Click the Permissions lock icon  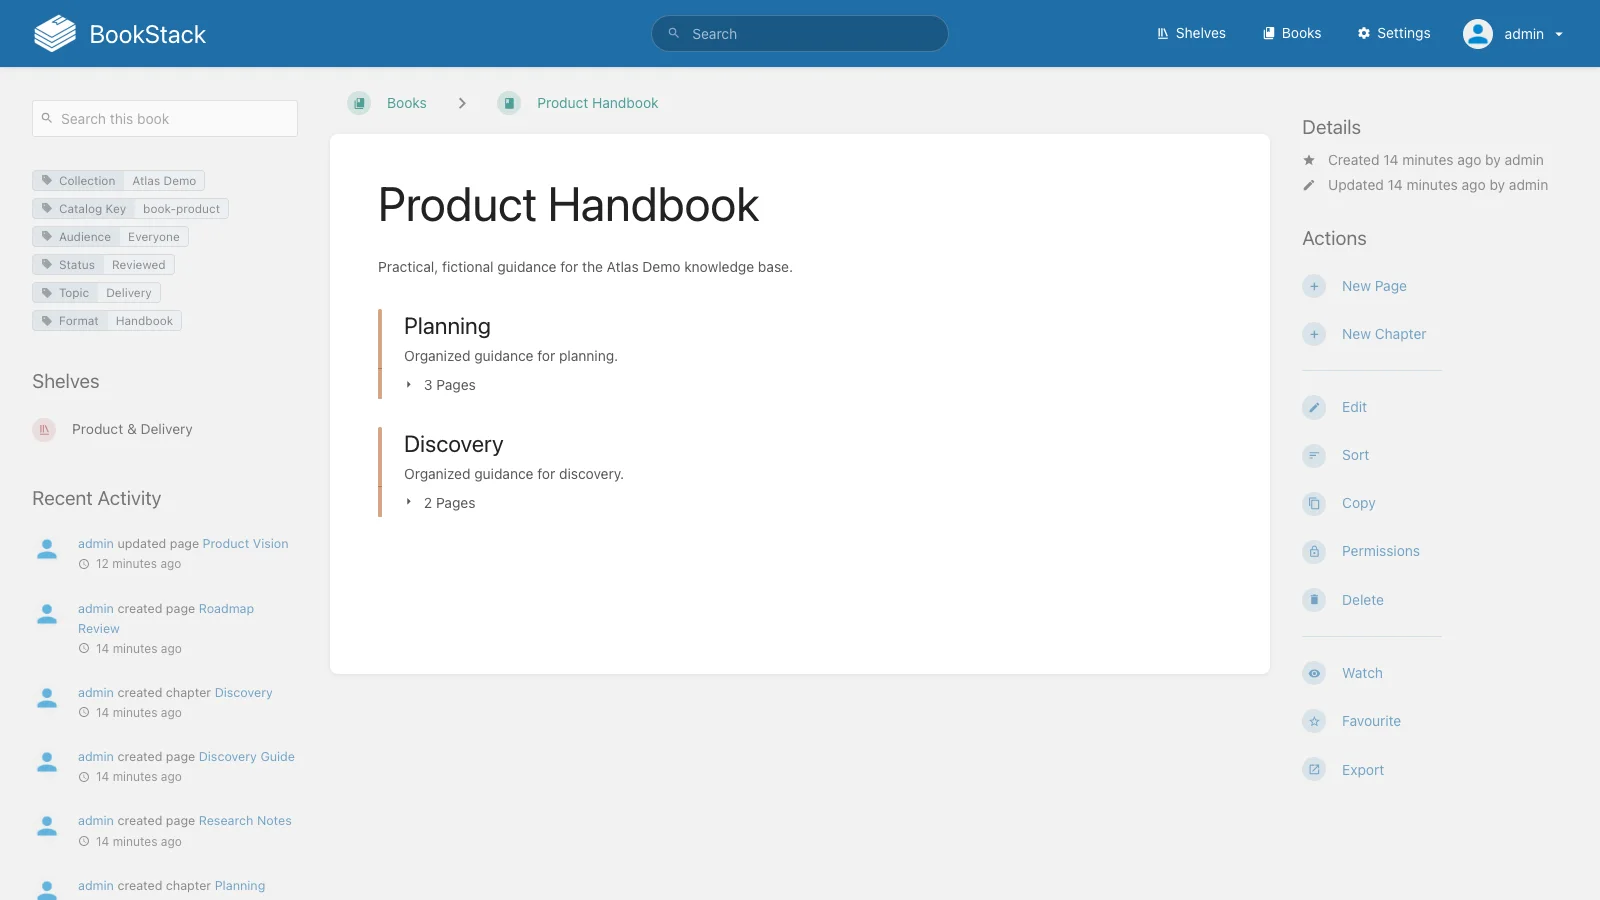click(x=1314, y=551)
